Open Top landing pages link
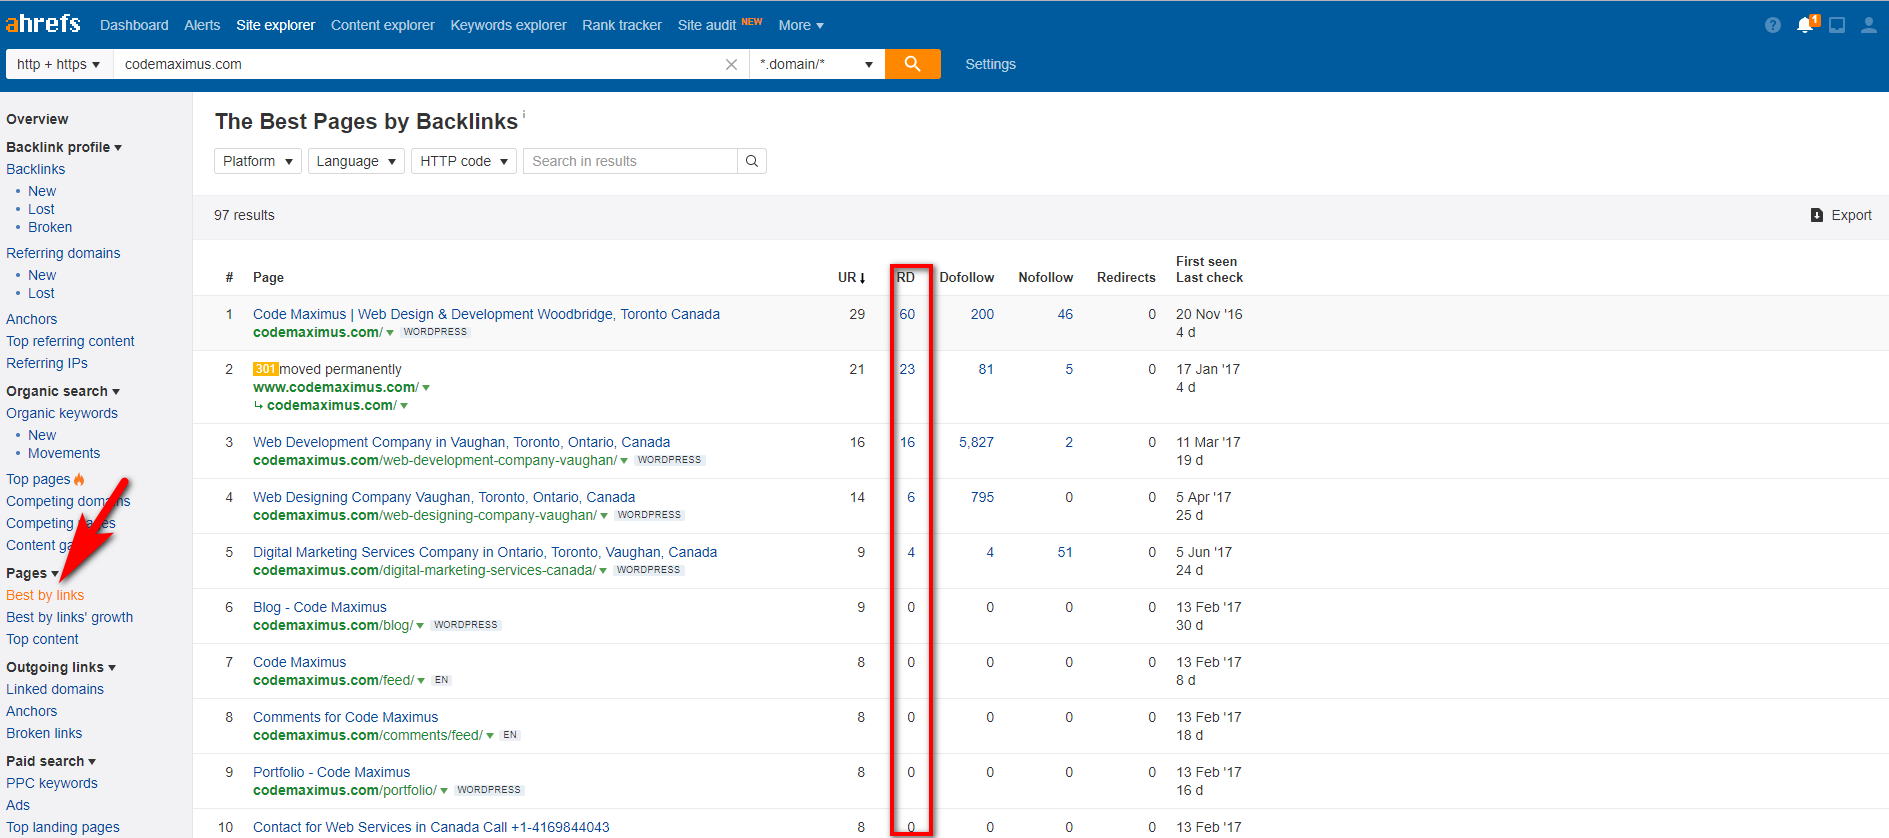1889x838 pixels. [x=63, y=827]
